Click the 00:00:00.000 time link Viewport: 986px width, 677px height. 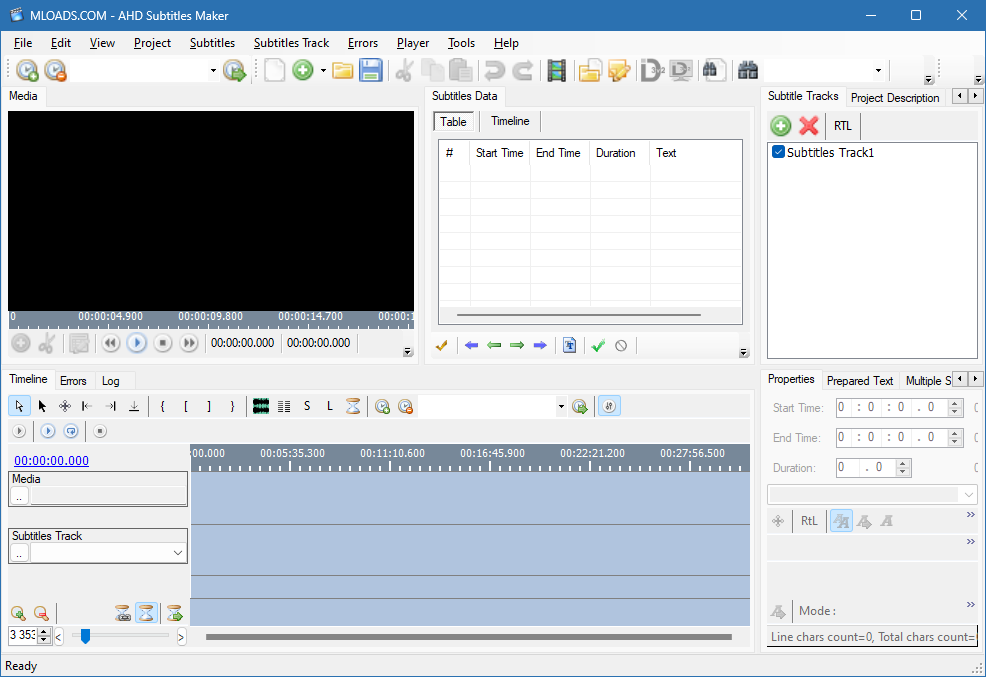pos(52,460)
